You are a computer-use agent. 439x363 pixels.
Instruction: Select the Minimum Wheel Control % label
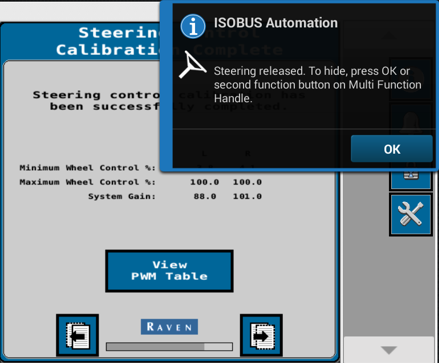88,168
